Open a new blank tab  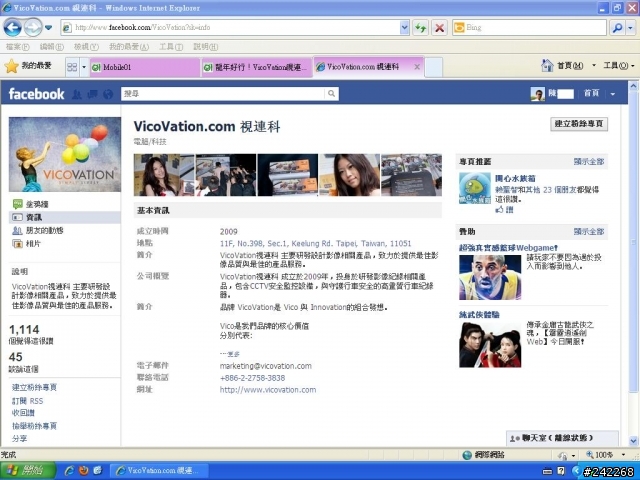[433, 67]
